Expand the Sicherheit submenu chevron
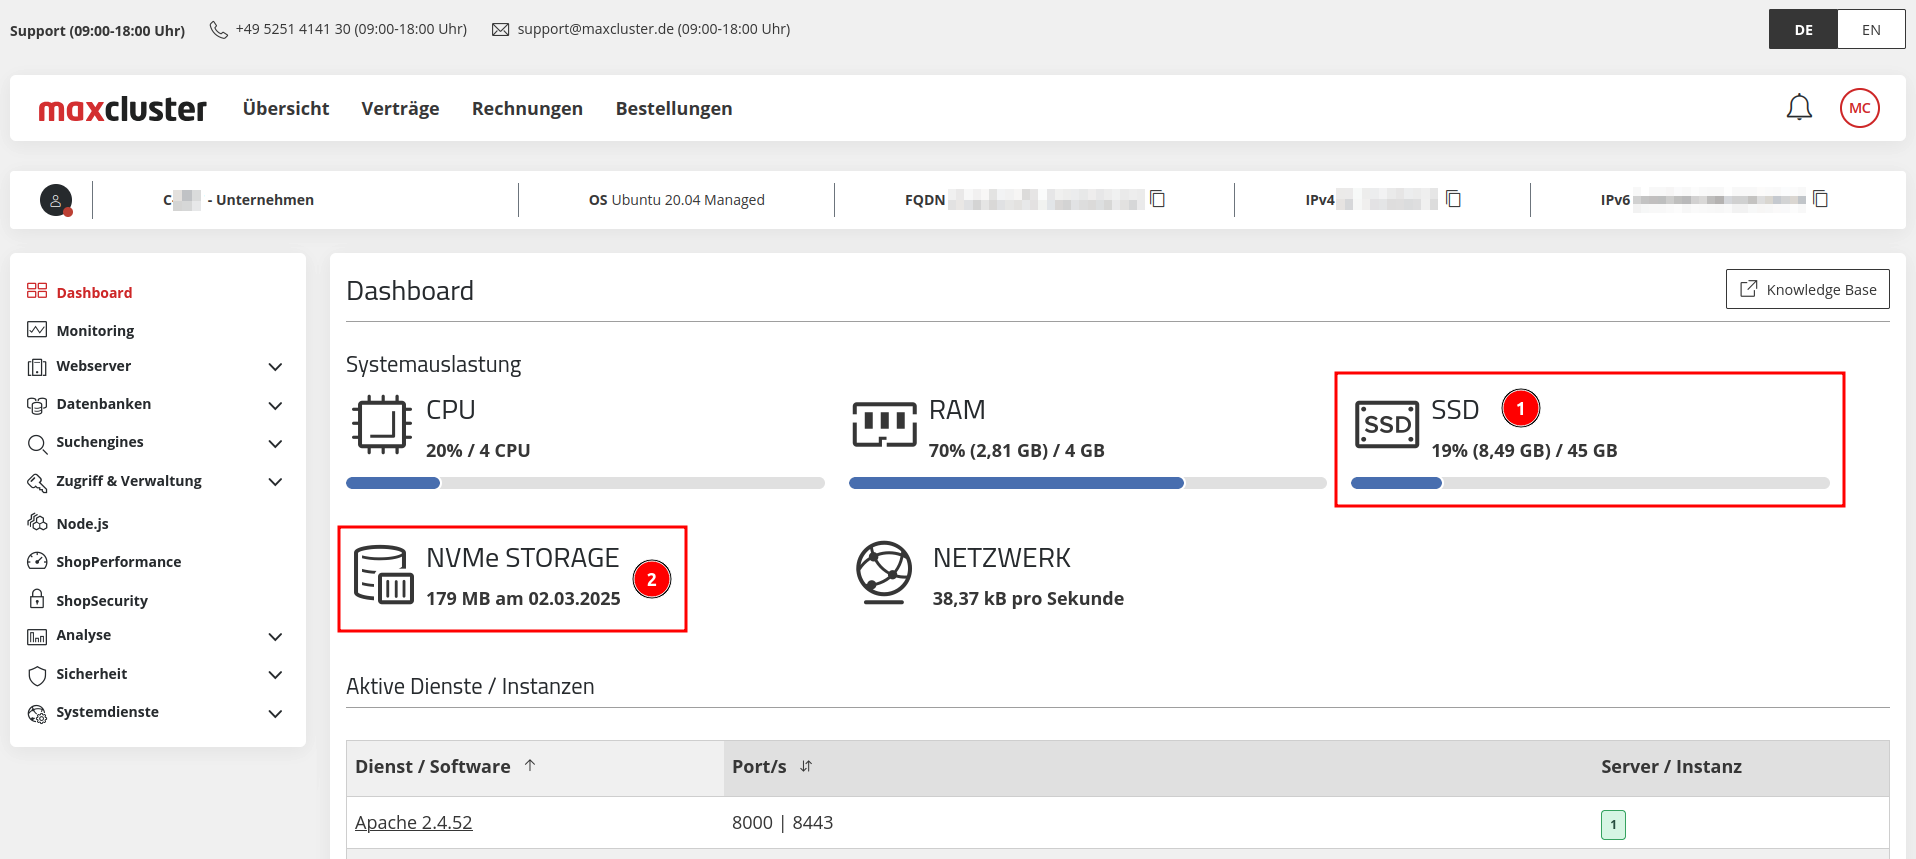1916x859 pixels. (x=276, y=675)
